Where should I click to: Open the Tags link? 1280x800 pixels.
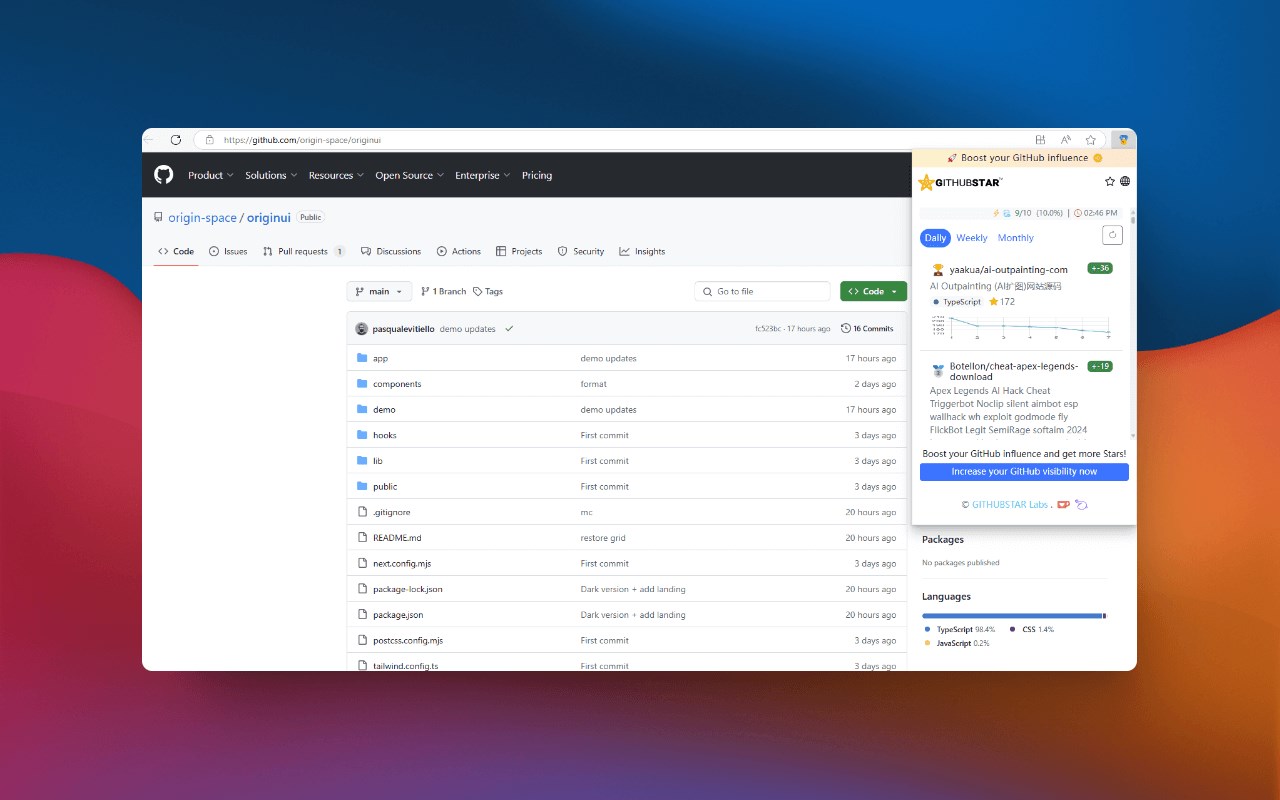[488, 291]
